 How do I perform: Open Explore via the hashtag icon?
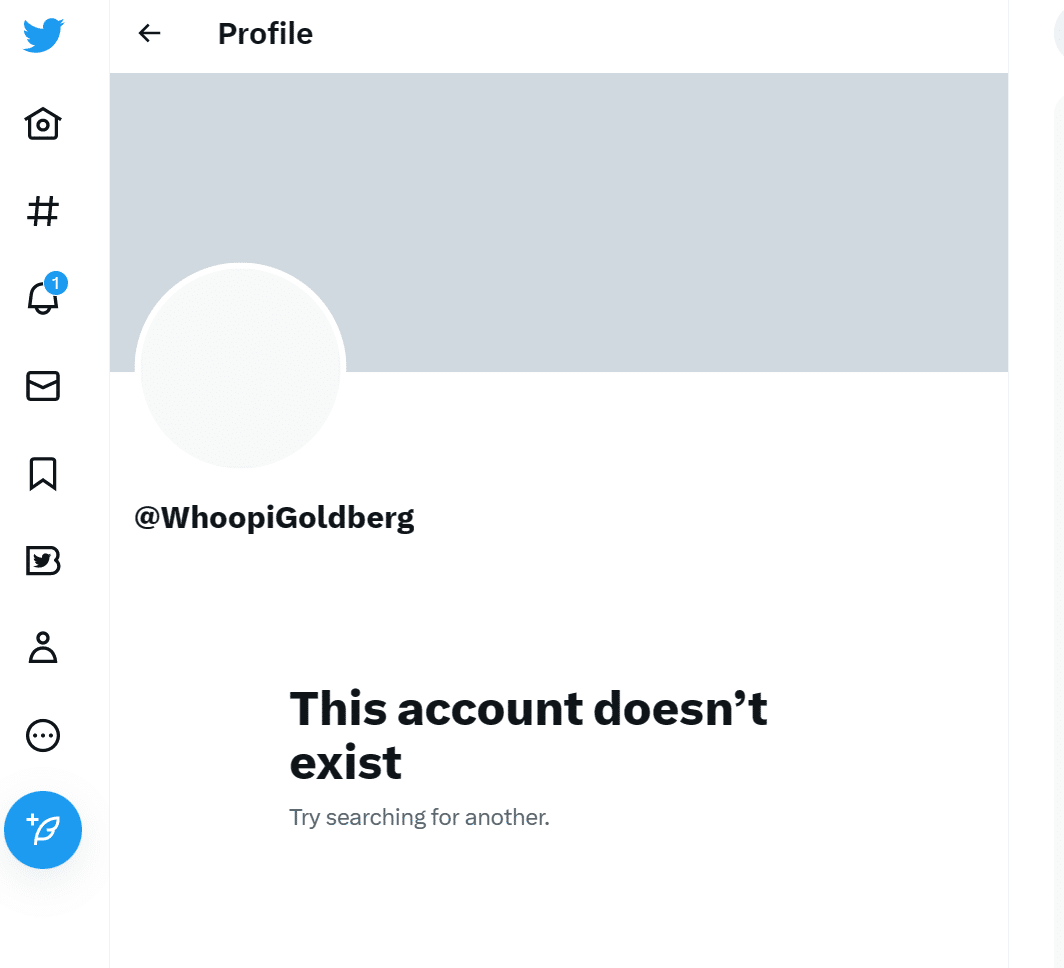point(43,211)
